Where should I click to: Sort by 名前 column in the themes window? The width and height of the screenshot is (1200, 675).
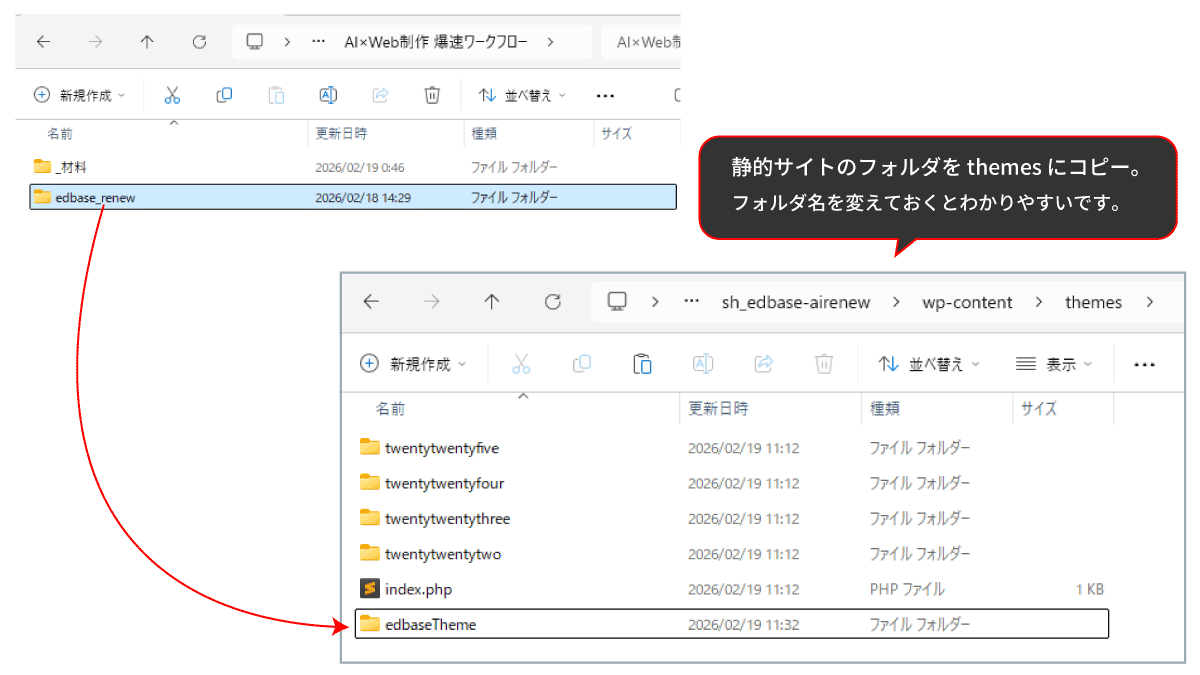390,409
